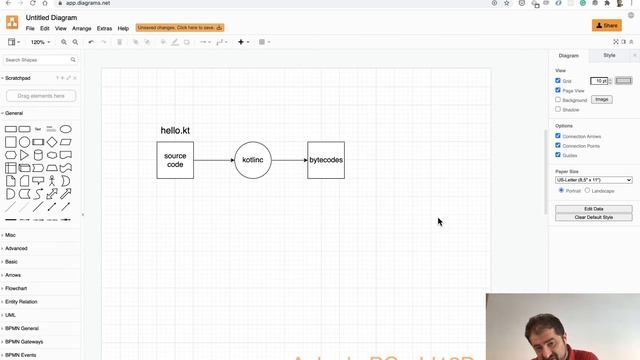This screenshot has height=360, width=640.
Task: Open the Paper Size US-Letter dropdown
Action: (593, 180)
